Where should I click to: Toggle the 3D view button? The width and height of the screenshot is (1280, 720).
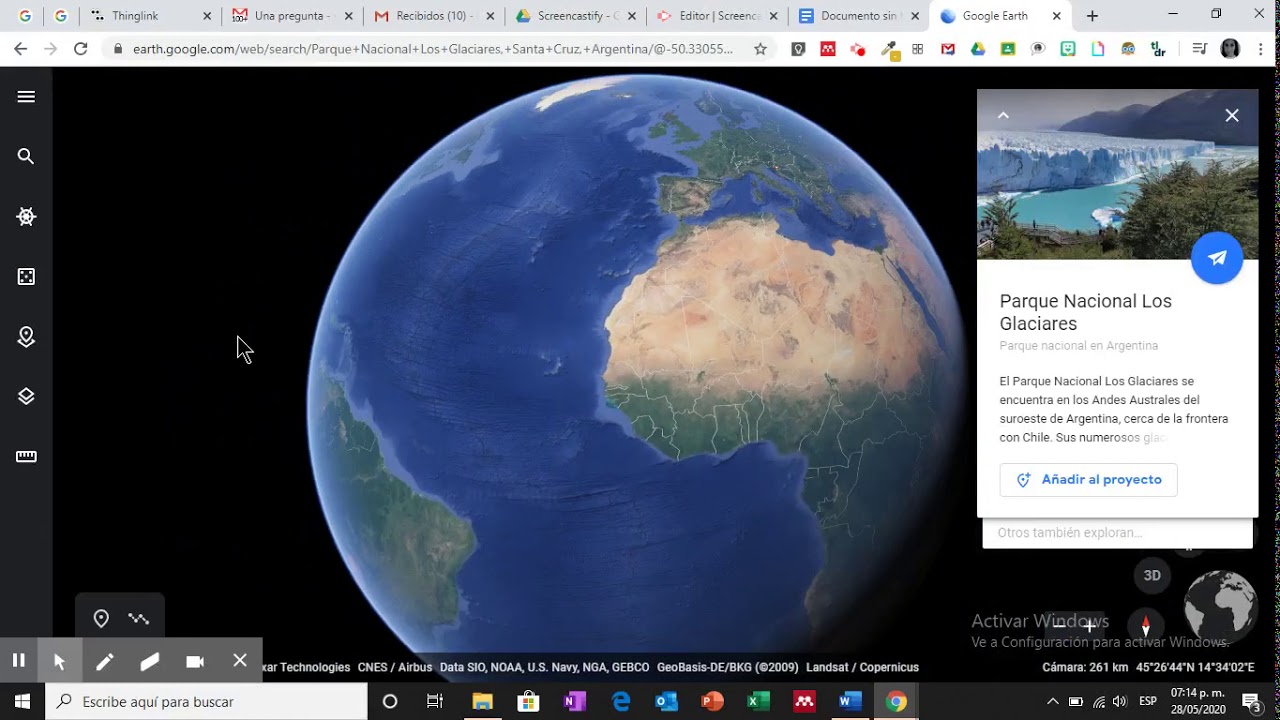(1152, 575)
